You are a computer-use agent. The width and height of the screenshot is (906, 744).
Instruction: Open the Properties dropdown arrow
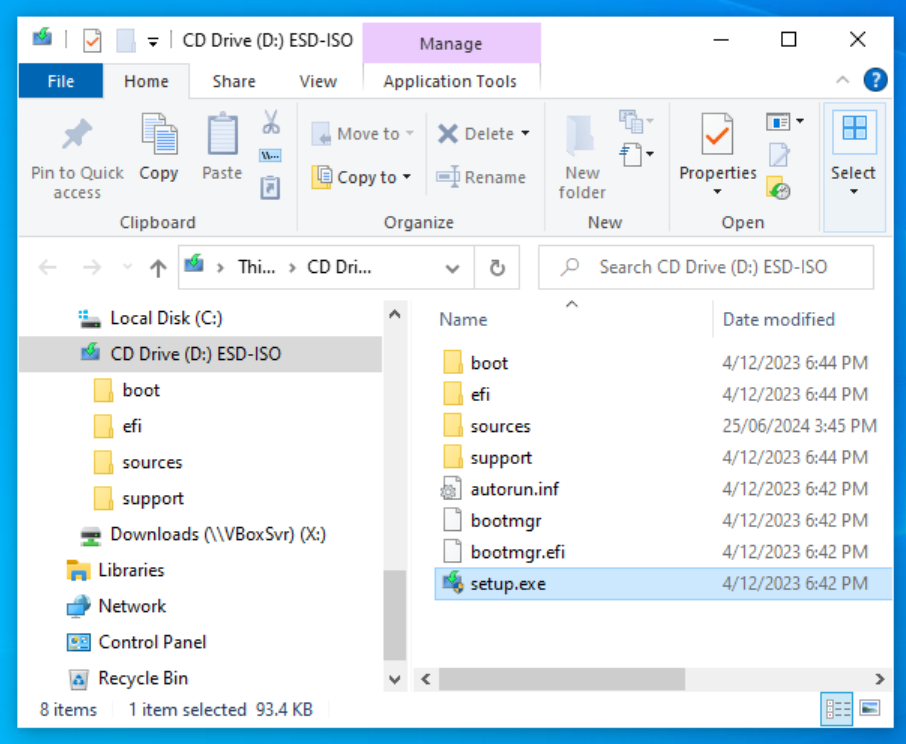pos(717,192)
